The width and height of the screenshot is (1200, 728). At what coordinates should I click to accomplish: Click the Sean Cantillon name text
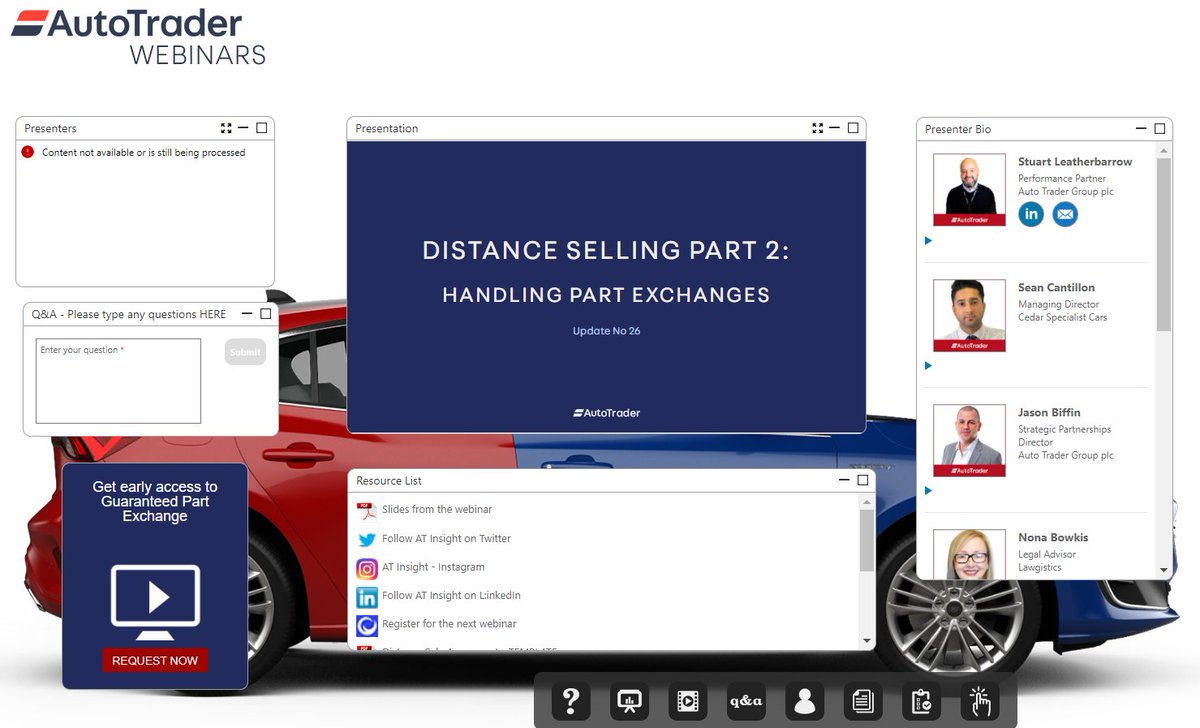[x=1056, y=288]
